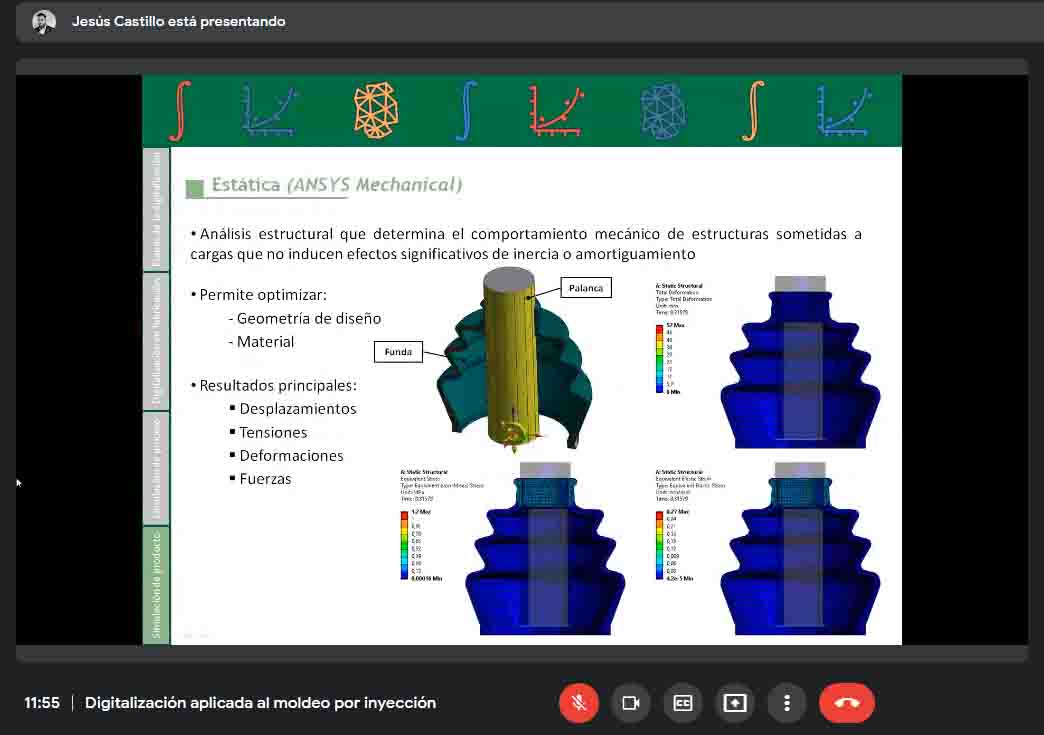Turn on the camera
Image resolution: width=1044 pixels, height=735 pixels.
coord(631,702)
